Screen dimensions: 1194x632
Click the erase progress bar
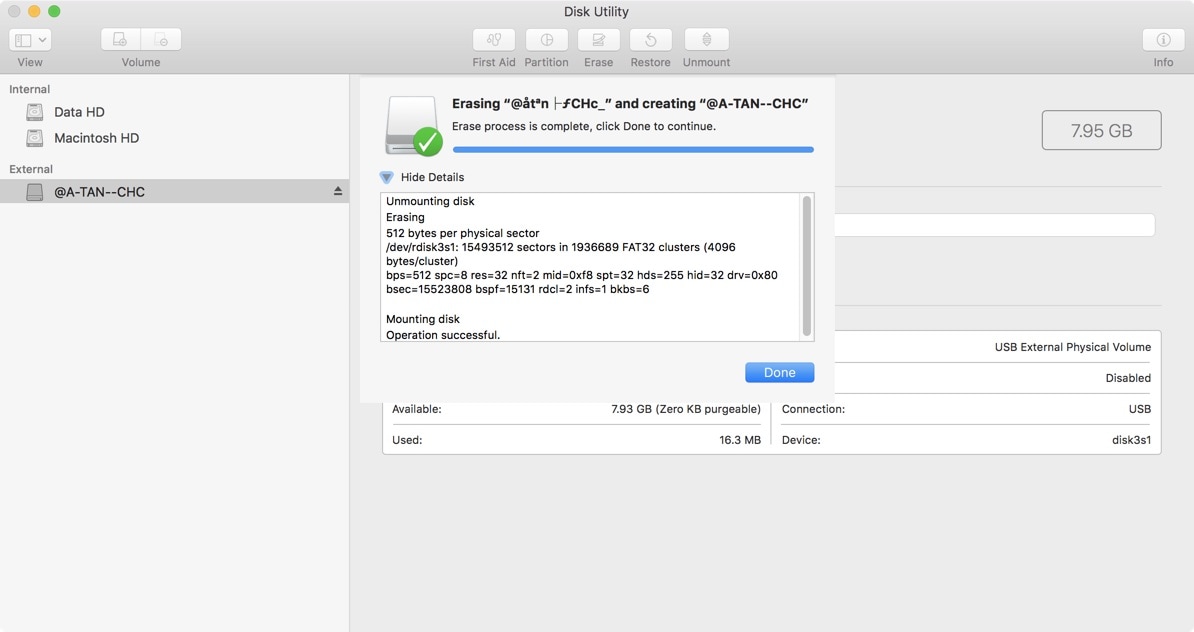point(633,150)
